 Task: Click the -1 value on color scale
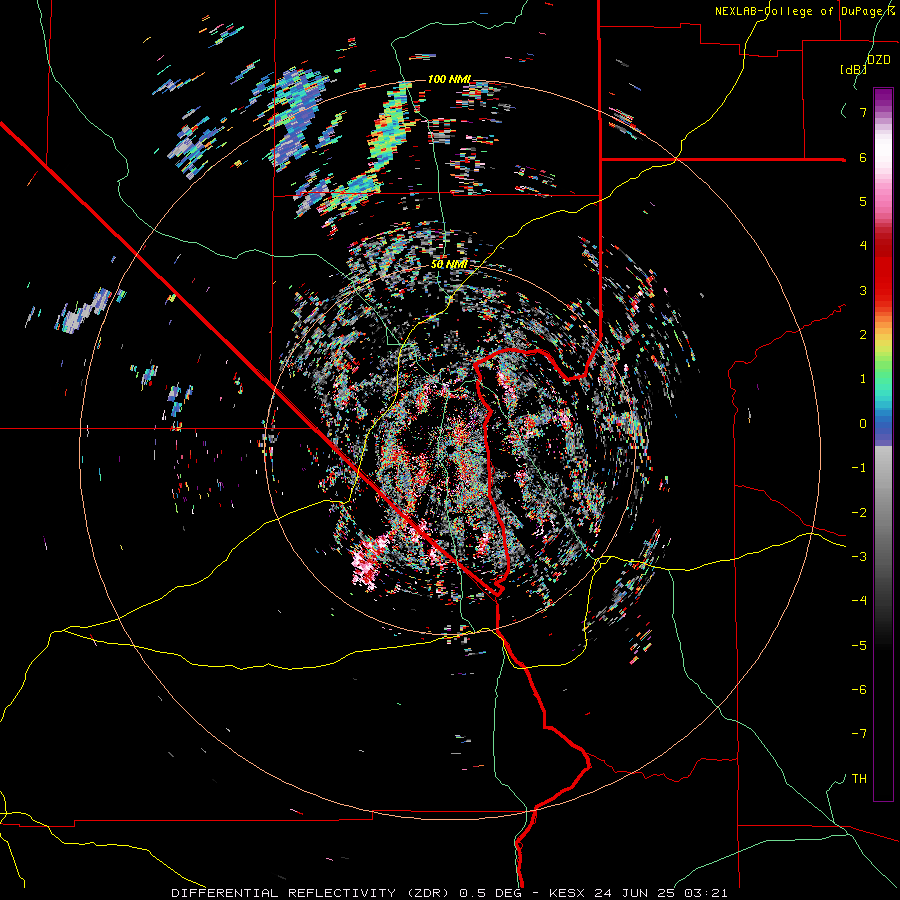(859, 468)
